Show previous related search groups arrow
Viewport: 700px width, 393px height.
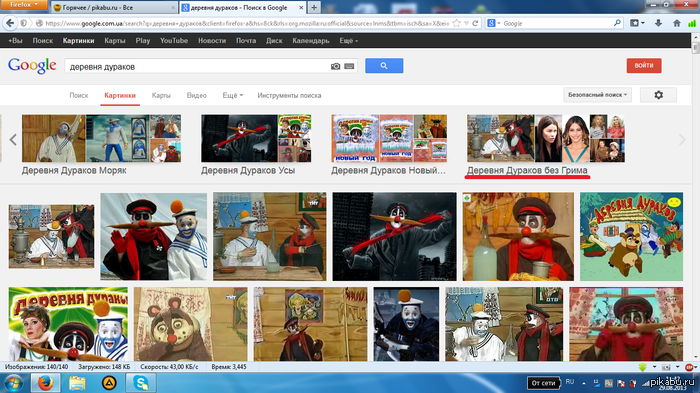click(13, 140)
